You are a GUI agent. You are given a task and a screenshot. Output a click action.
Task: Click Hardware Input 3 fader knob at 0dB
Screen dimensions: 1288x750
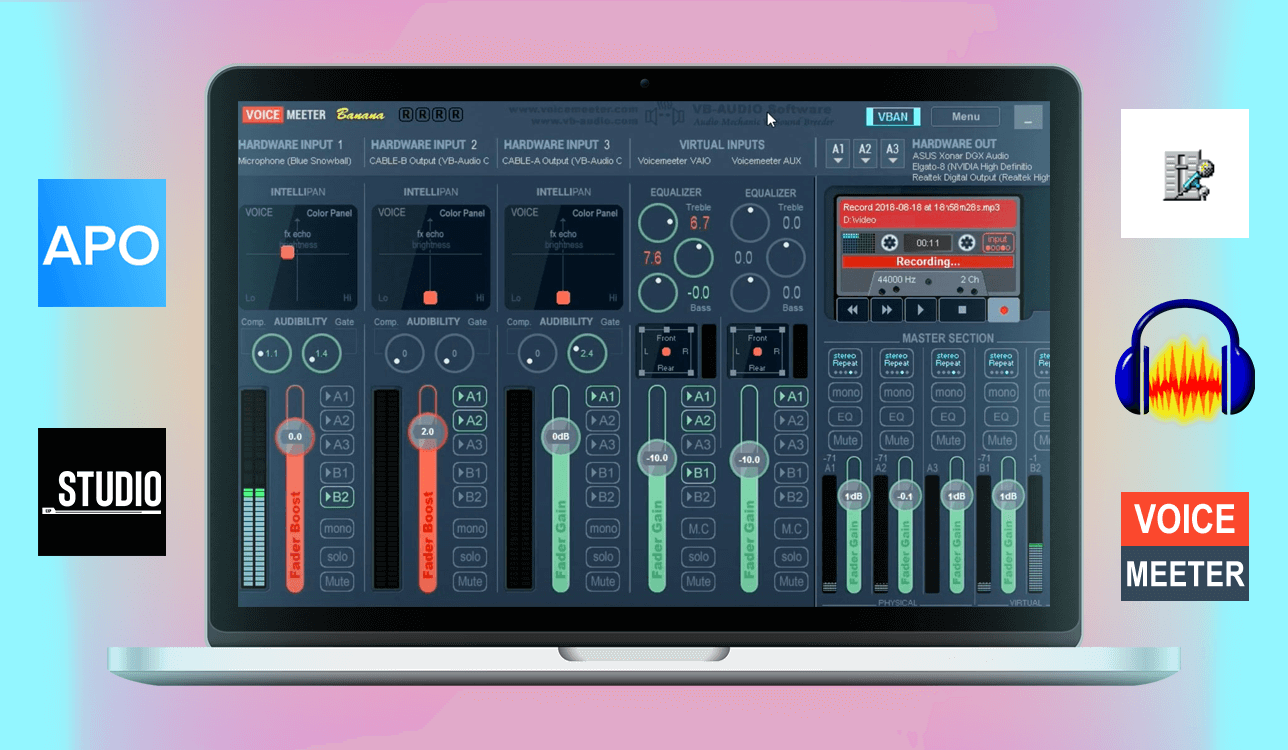560,436
